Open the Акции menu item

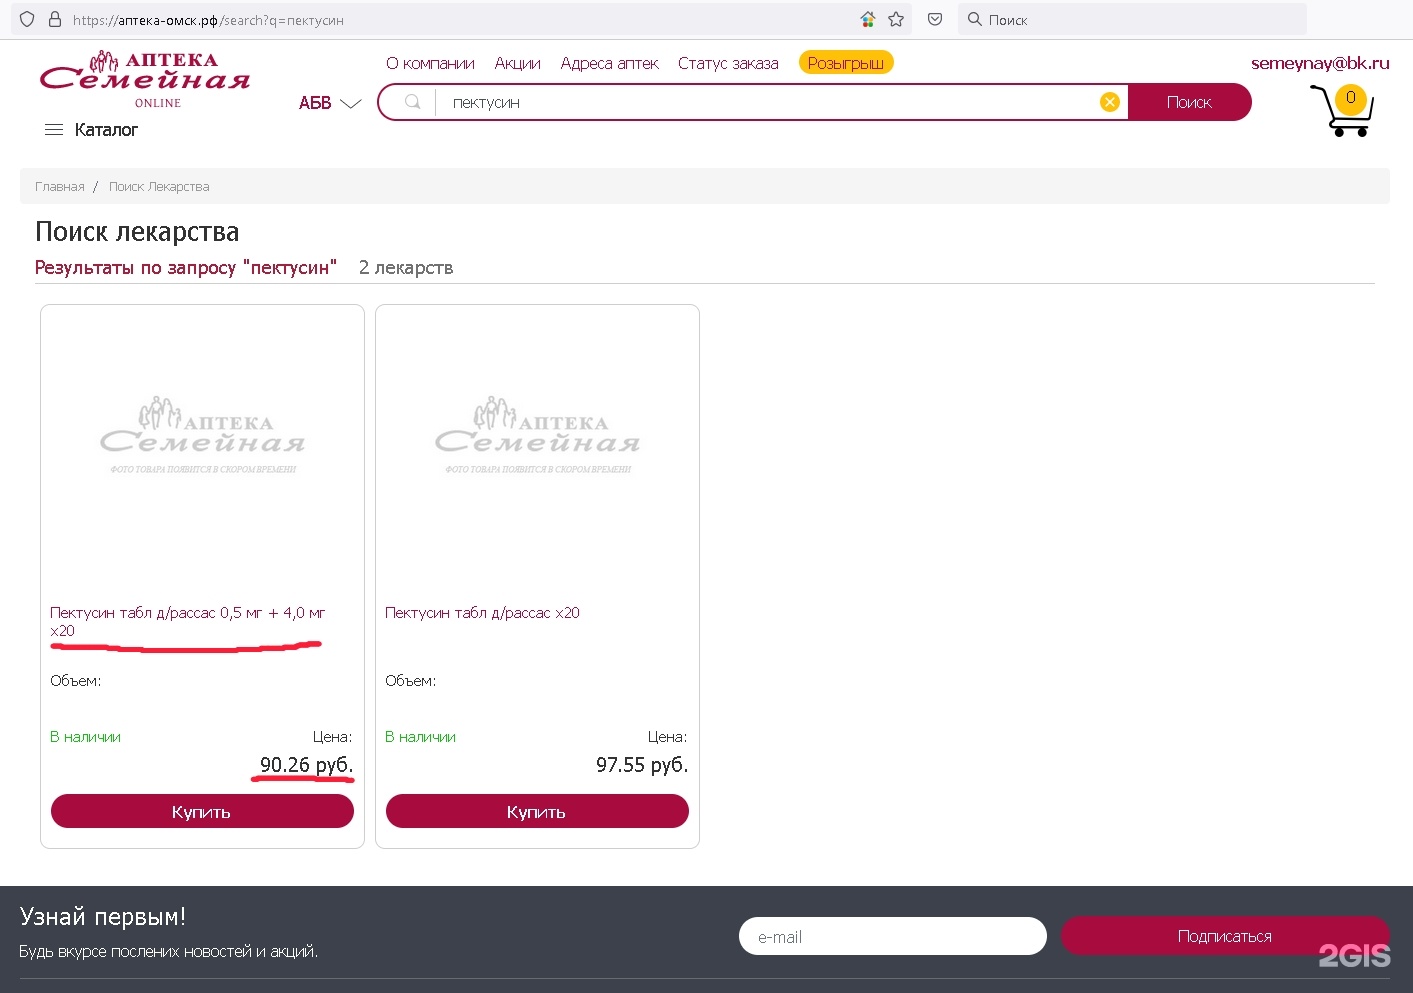pos(517,63)
